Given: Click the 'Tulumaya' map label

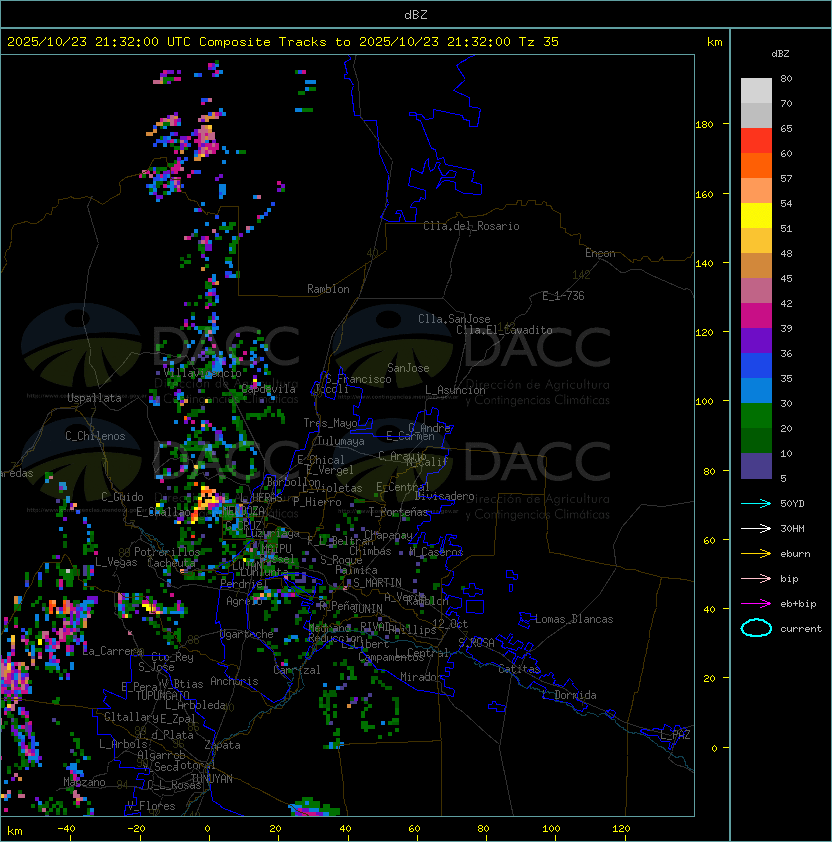Looking at the screenshot, I should point(341,441).
